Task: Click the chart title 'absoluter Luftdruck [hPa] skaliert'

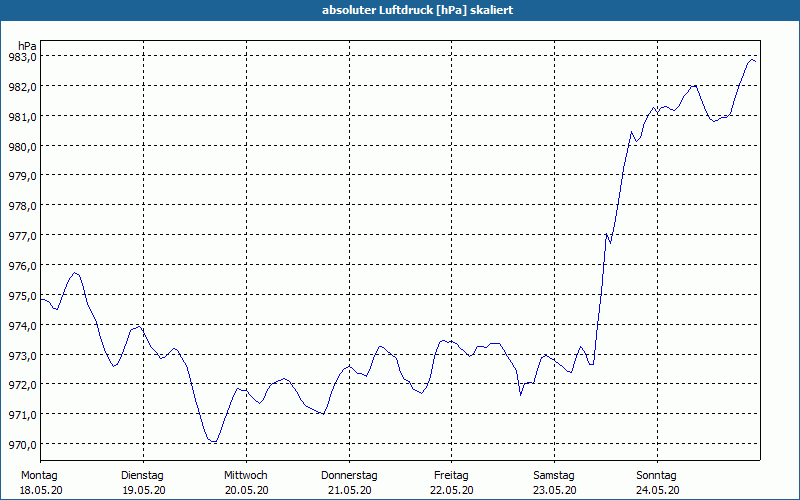Action: [x=417, y=10]
